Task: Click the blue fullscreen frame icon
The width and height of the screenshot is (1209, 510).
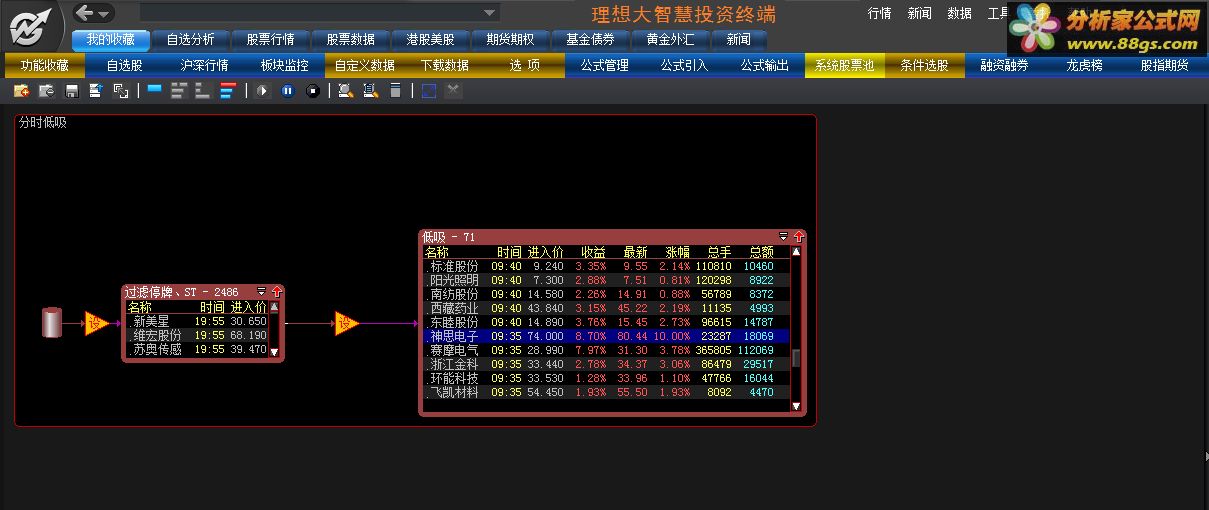Action: (428, 91)
